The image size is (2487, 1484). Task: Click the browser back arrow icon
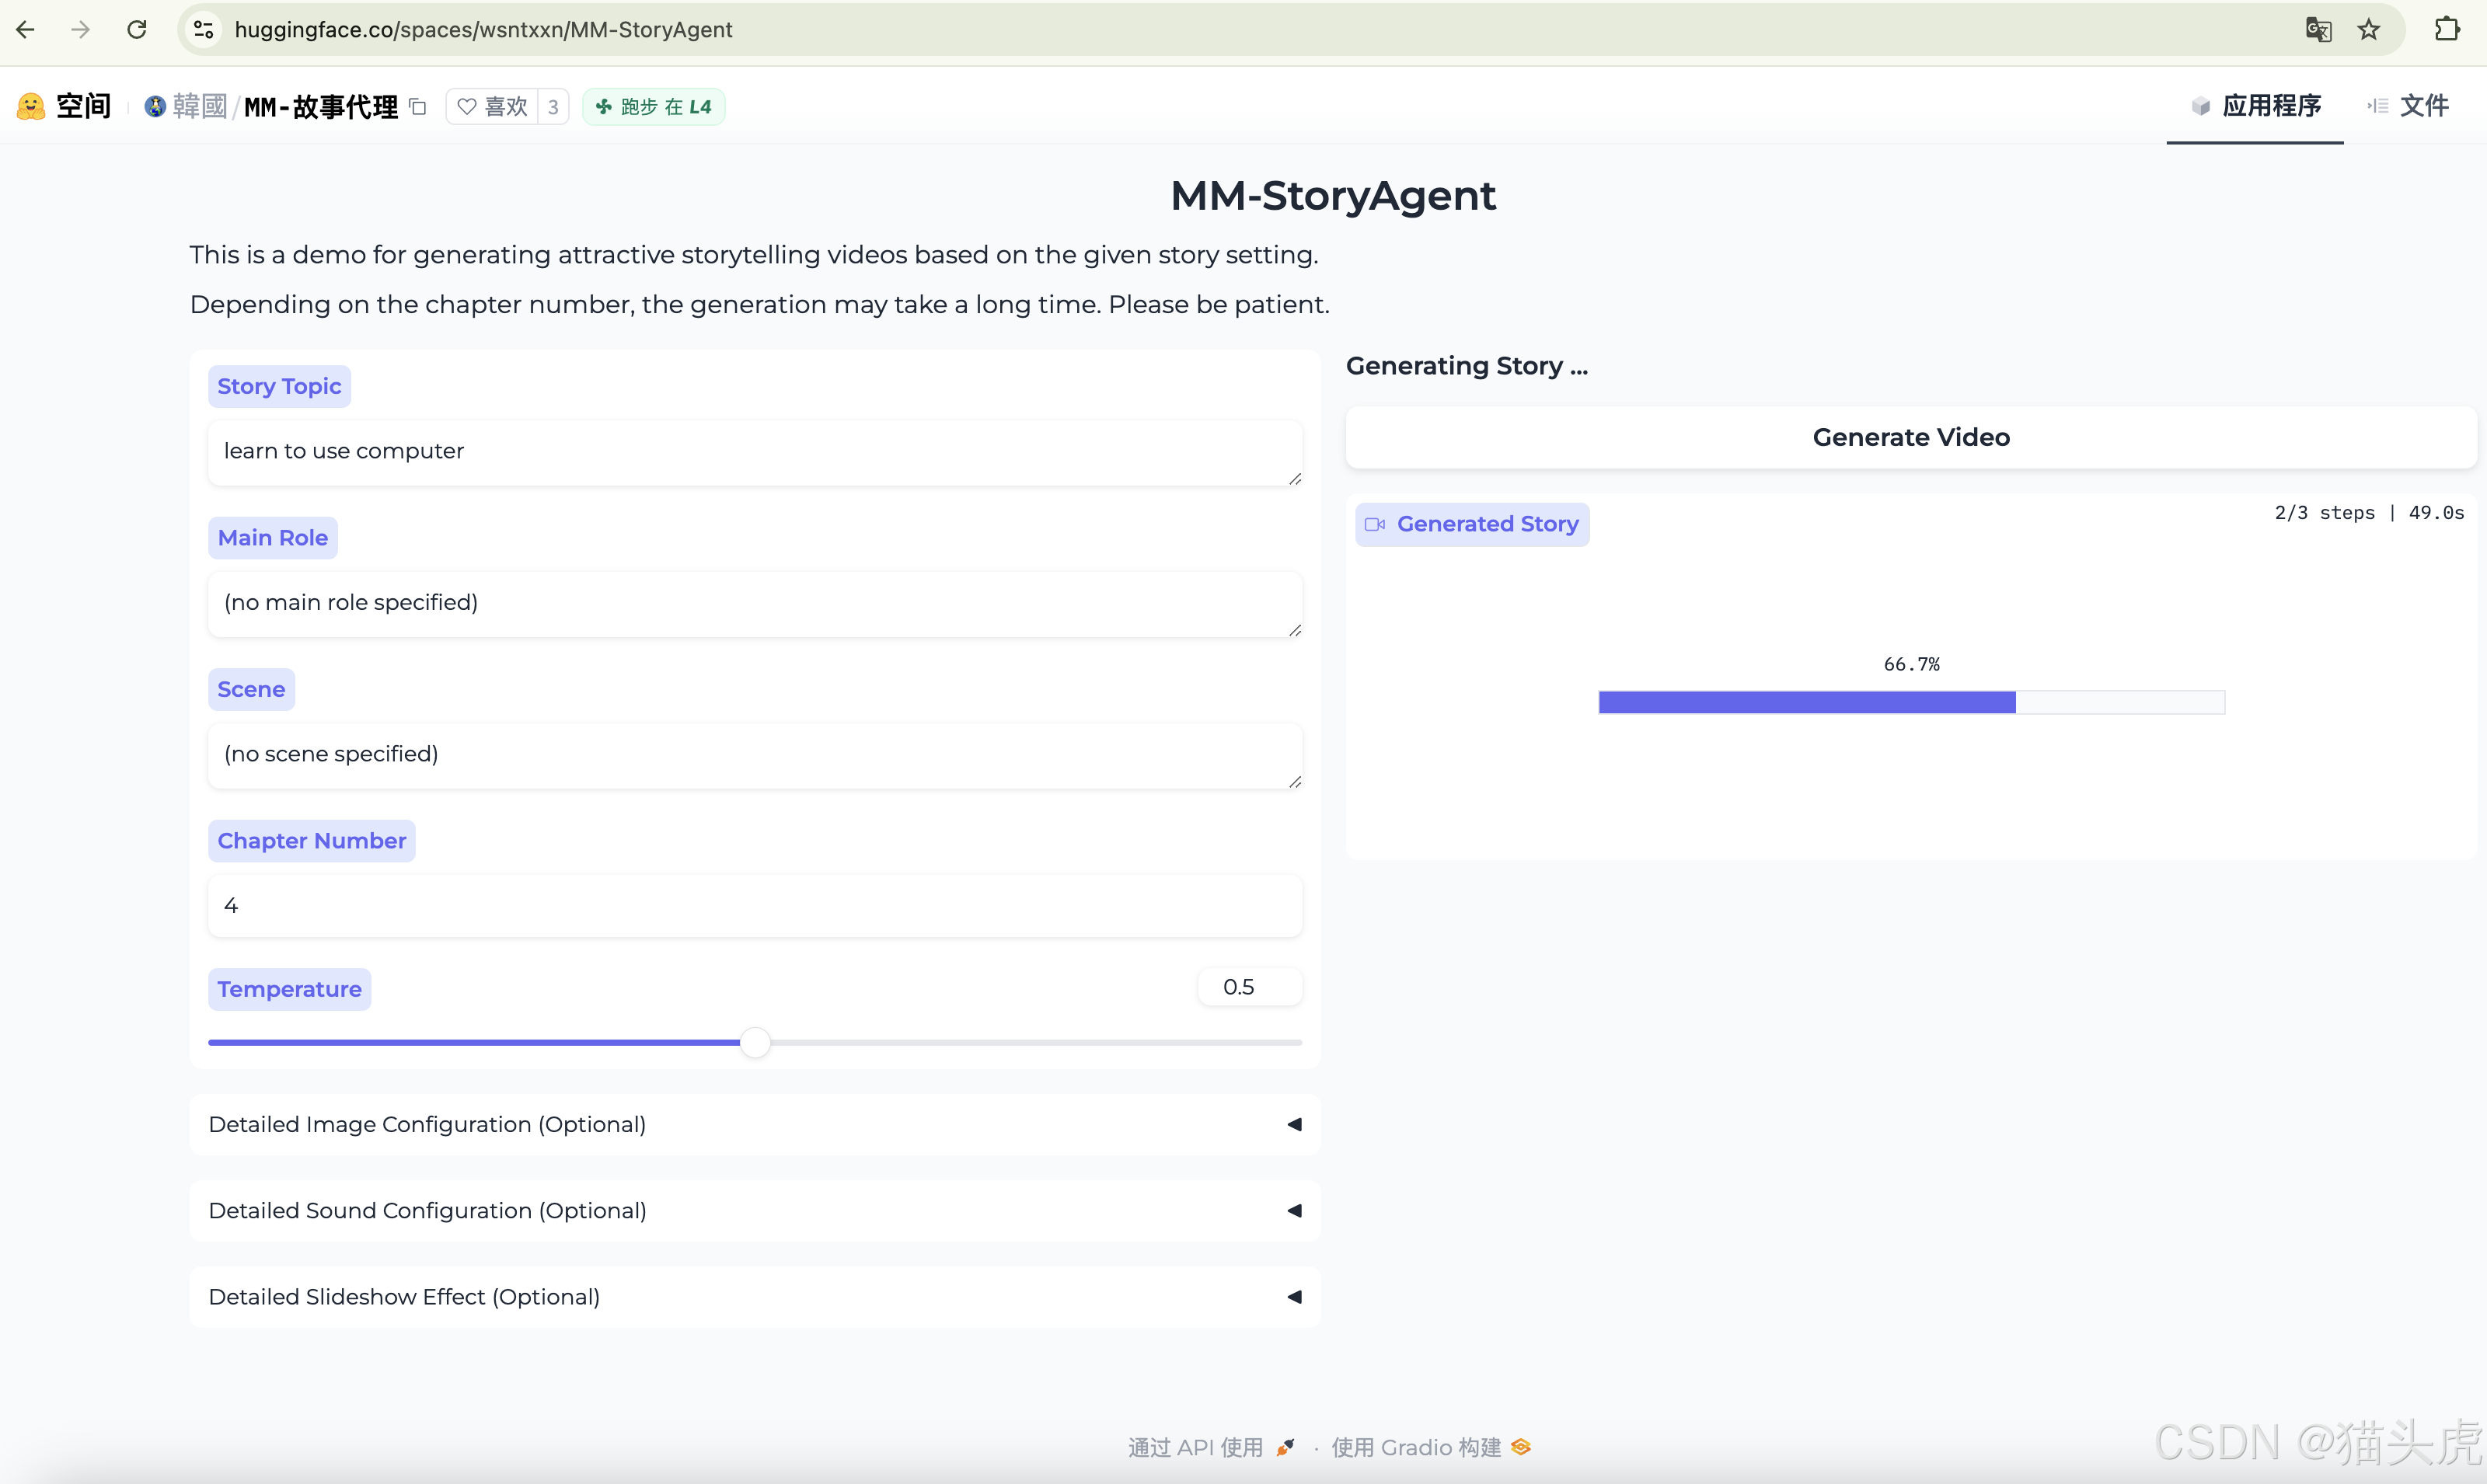tap(26, 30)
